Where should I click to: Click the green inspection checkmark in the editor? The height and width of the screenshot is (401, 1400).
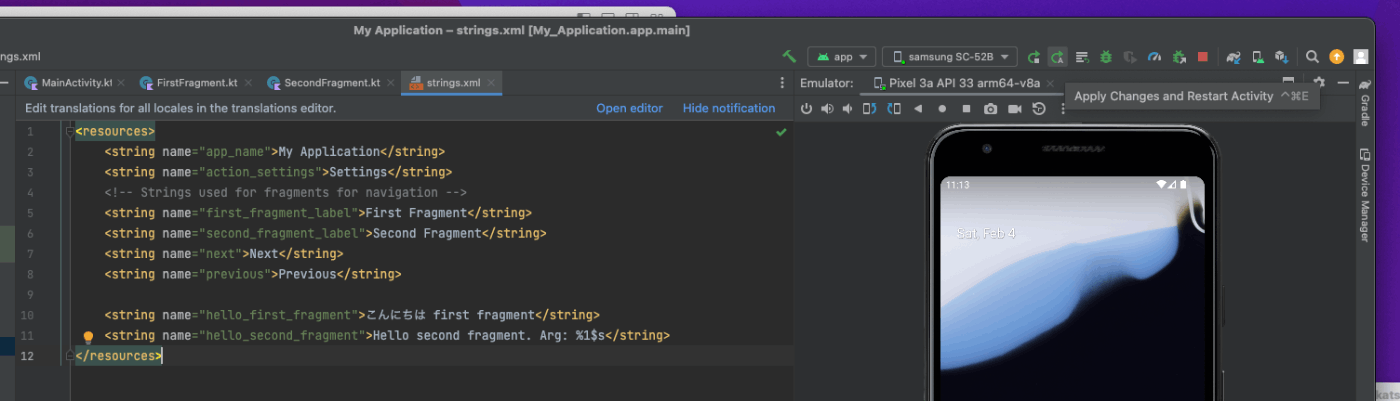(x=781, y=132)
